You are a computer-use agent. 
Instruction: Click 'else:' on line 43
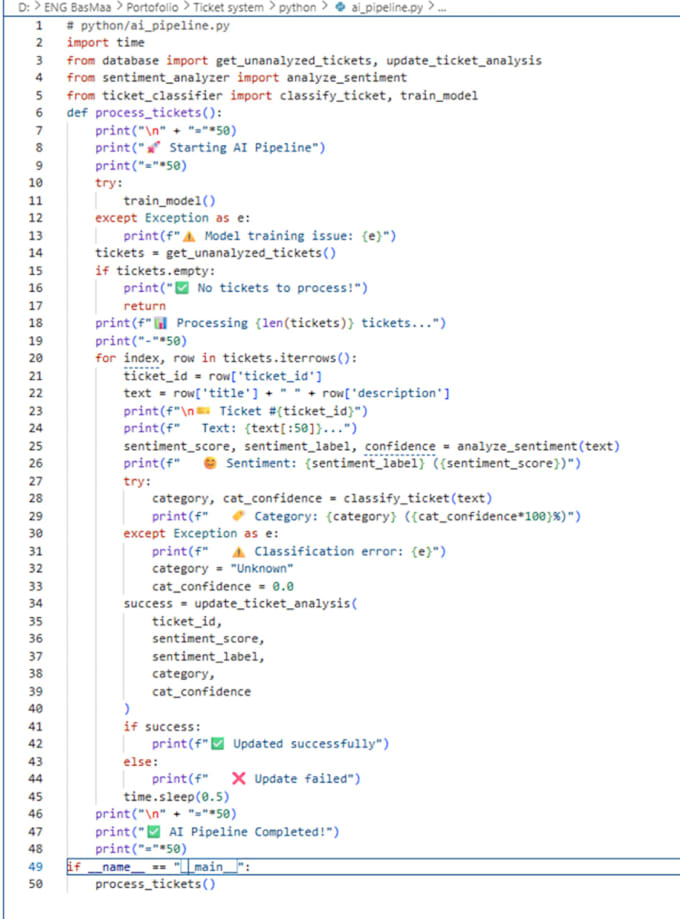pyautogui.click(x=141, y=761)
